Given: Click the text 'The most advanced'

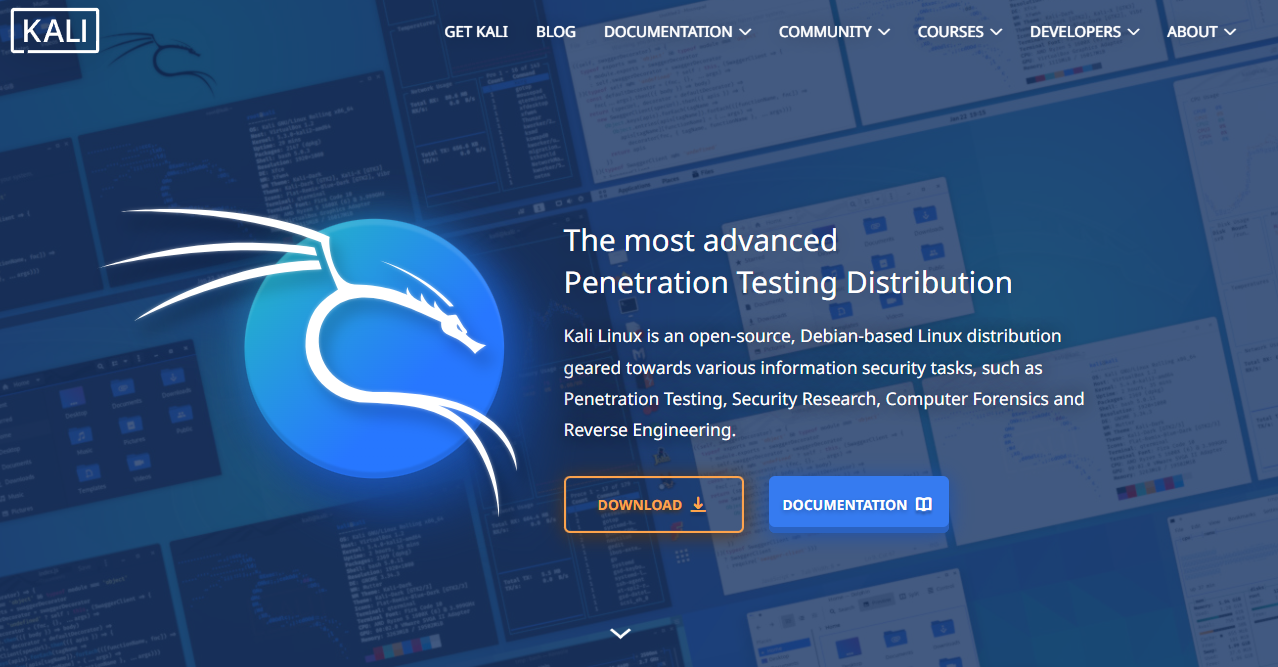Looking at the screenshot, I should (700, 240).
